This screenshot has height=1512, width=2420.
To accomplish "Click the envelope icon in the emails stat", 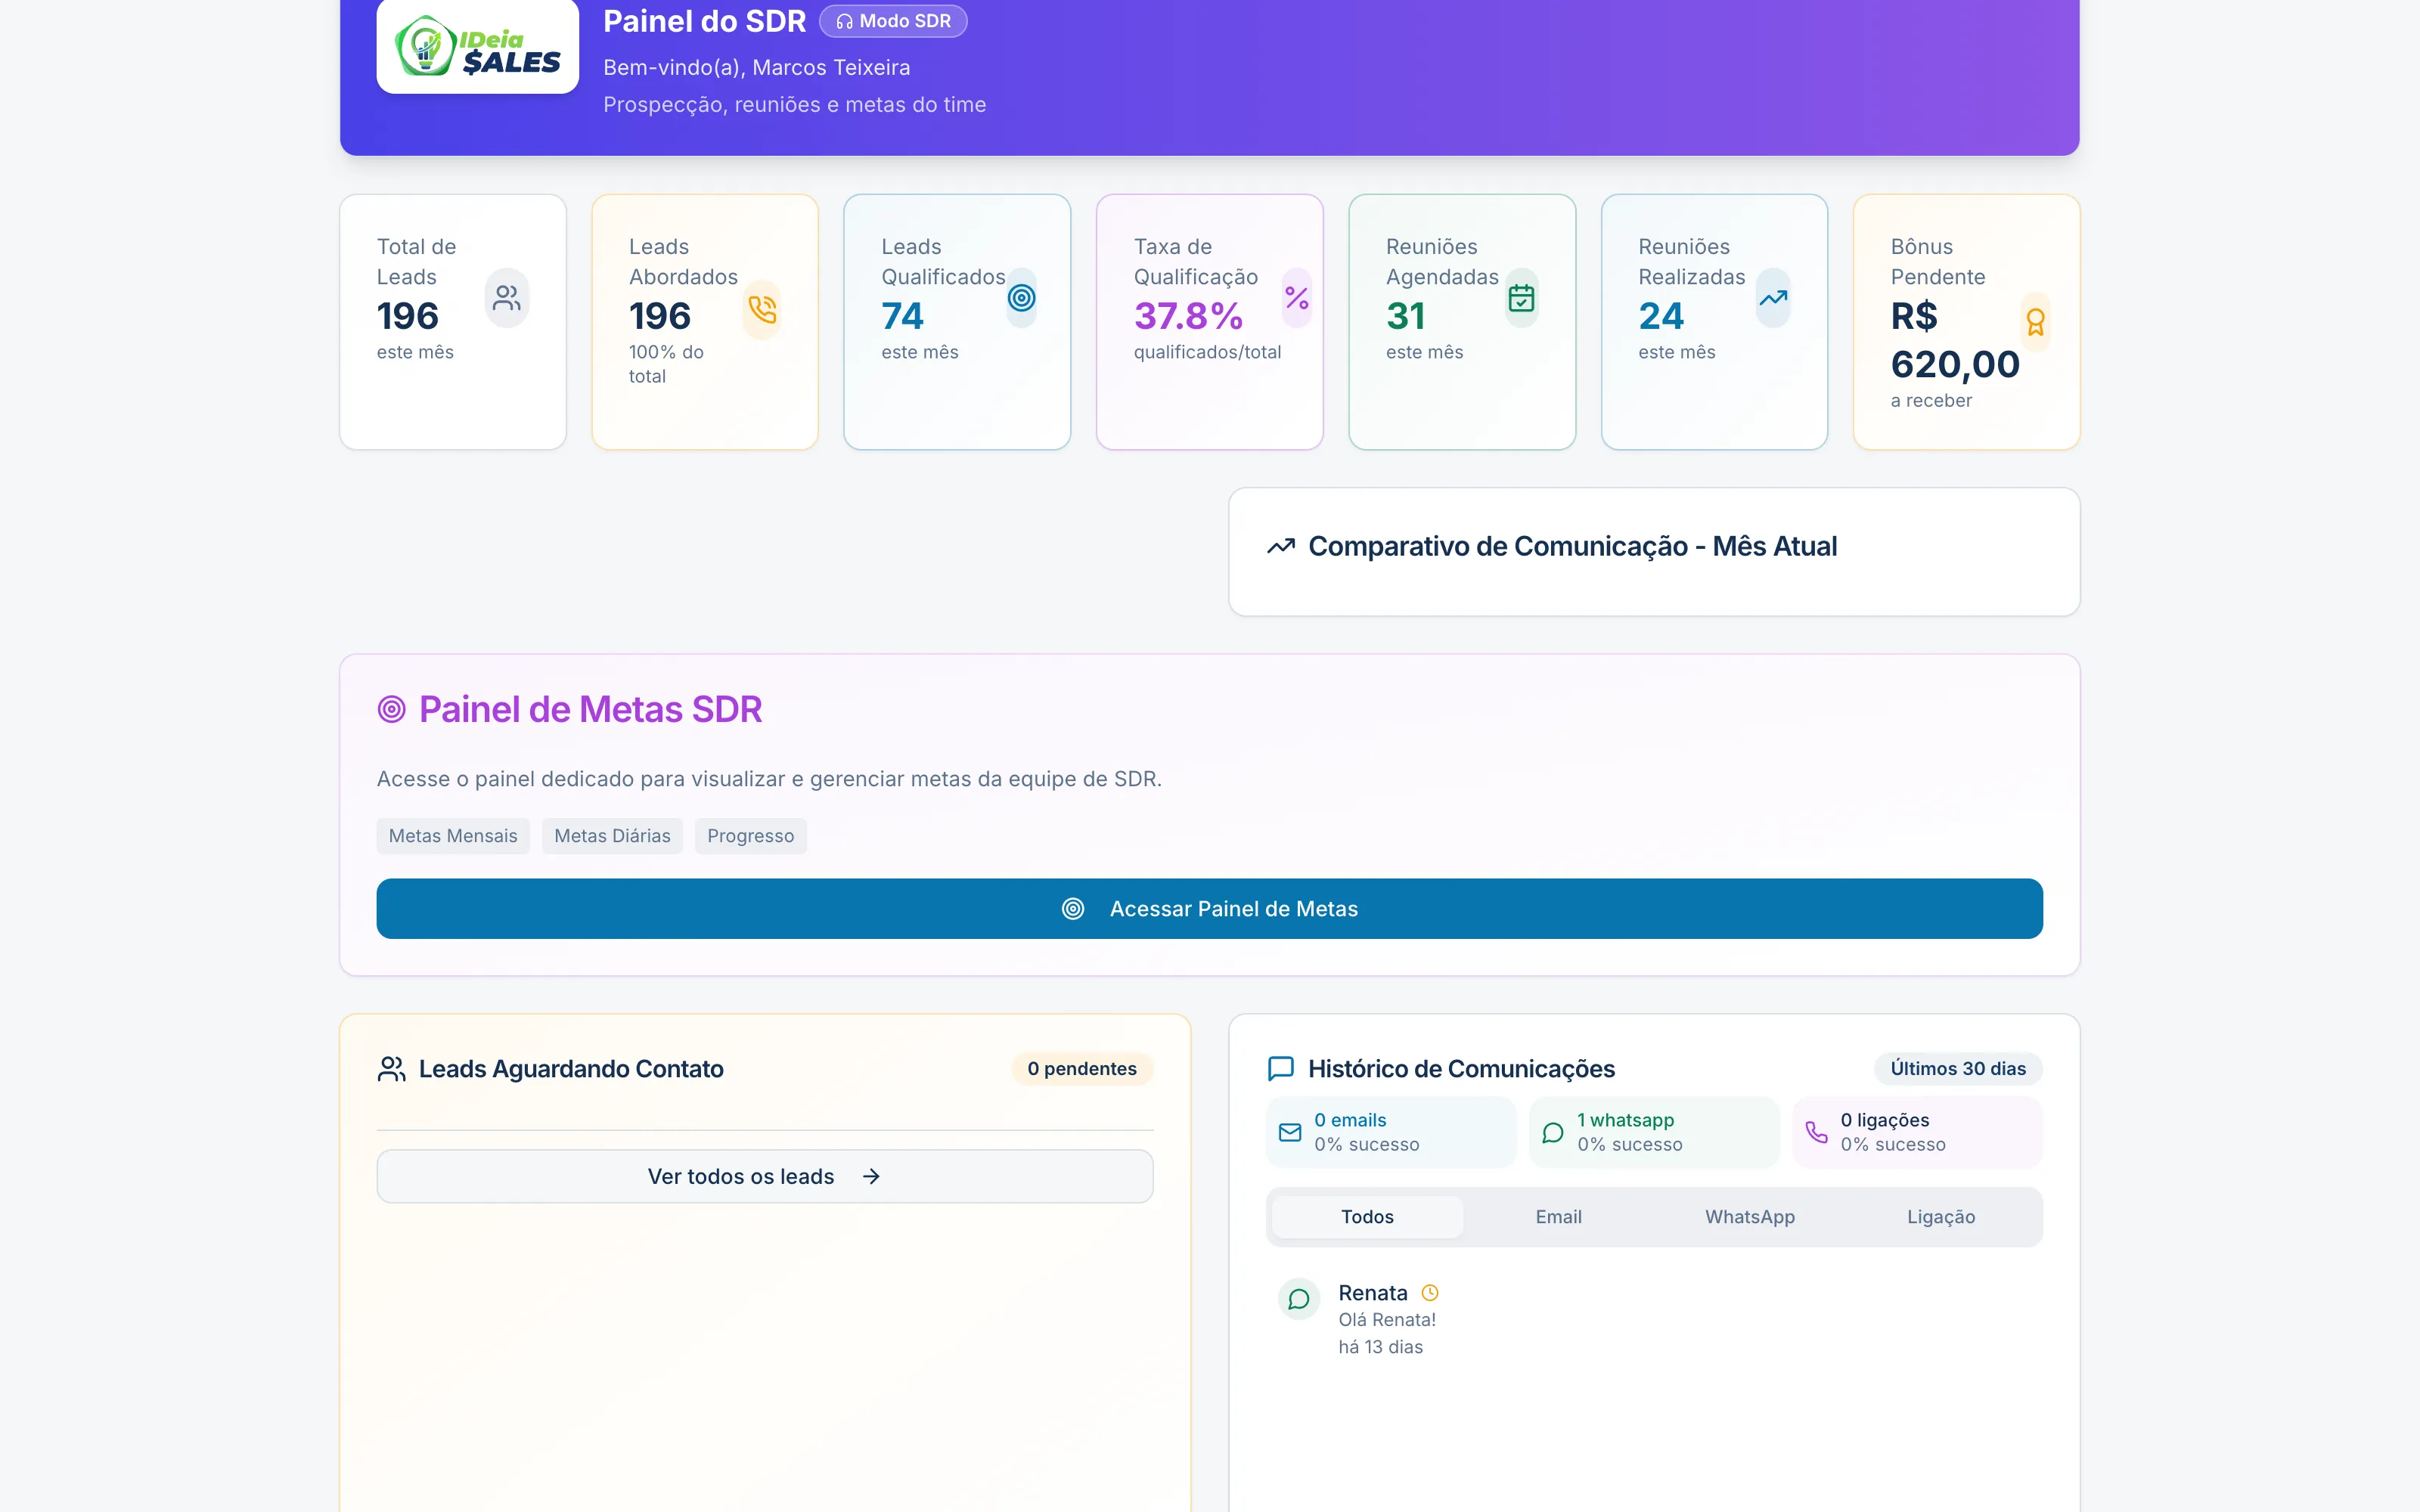I will pos(1290,1132).
